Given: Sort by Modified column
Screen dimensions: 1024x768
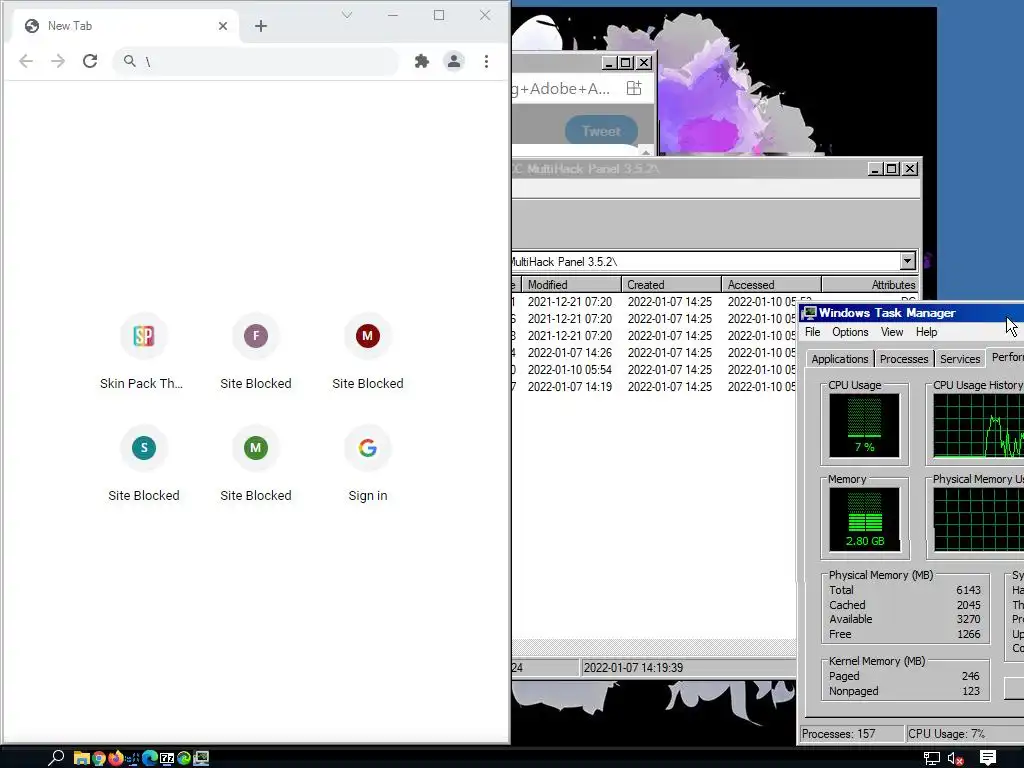Looking at the screenshot, I should [571, 285].
